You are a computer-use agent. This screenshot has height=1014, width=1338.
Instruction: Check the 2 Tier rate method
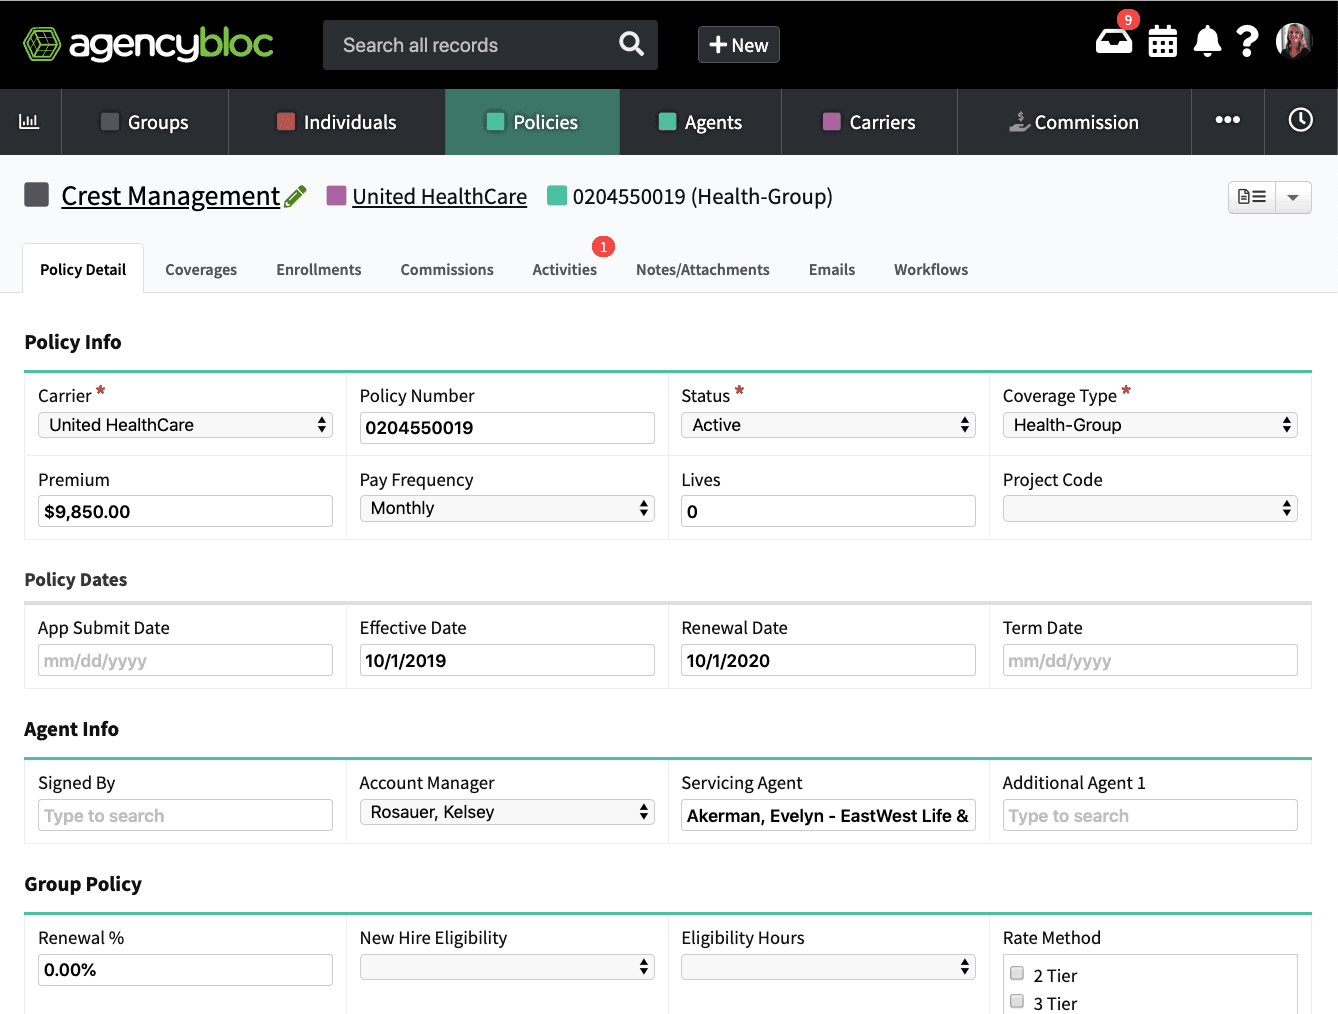1017,974
